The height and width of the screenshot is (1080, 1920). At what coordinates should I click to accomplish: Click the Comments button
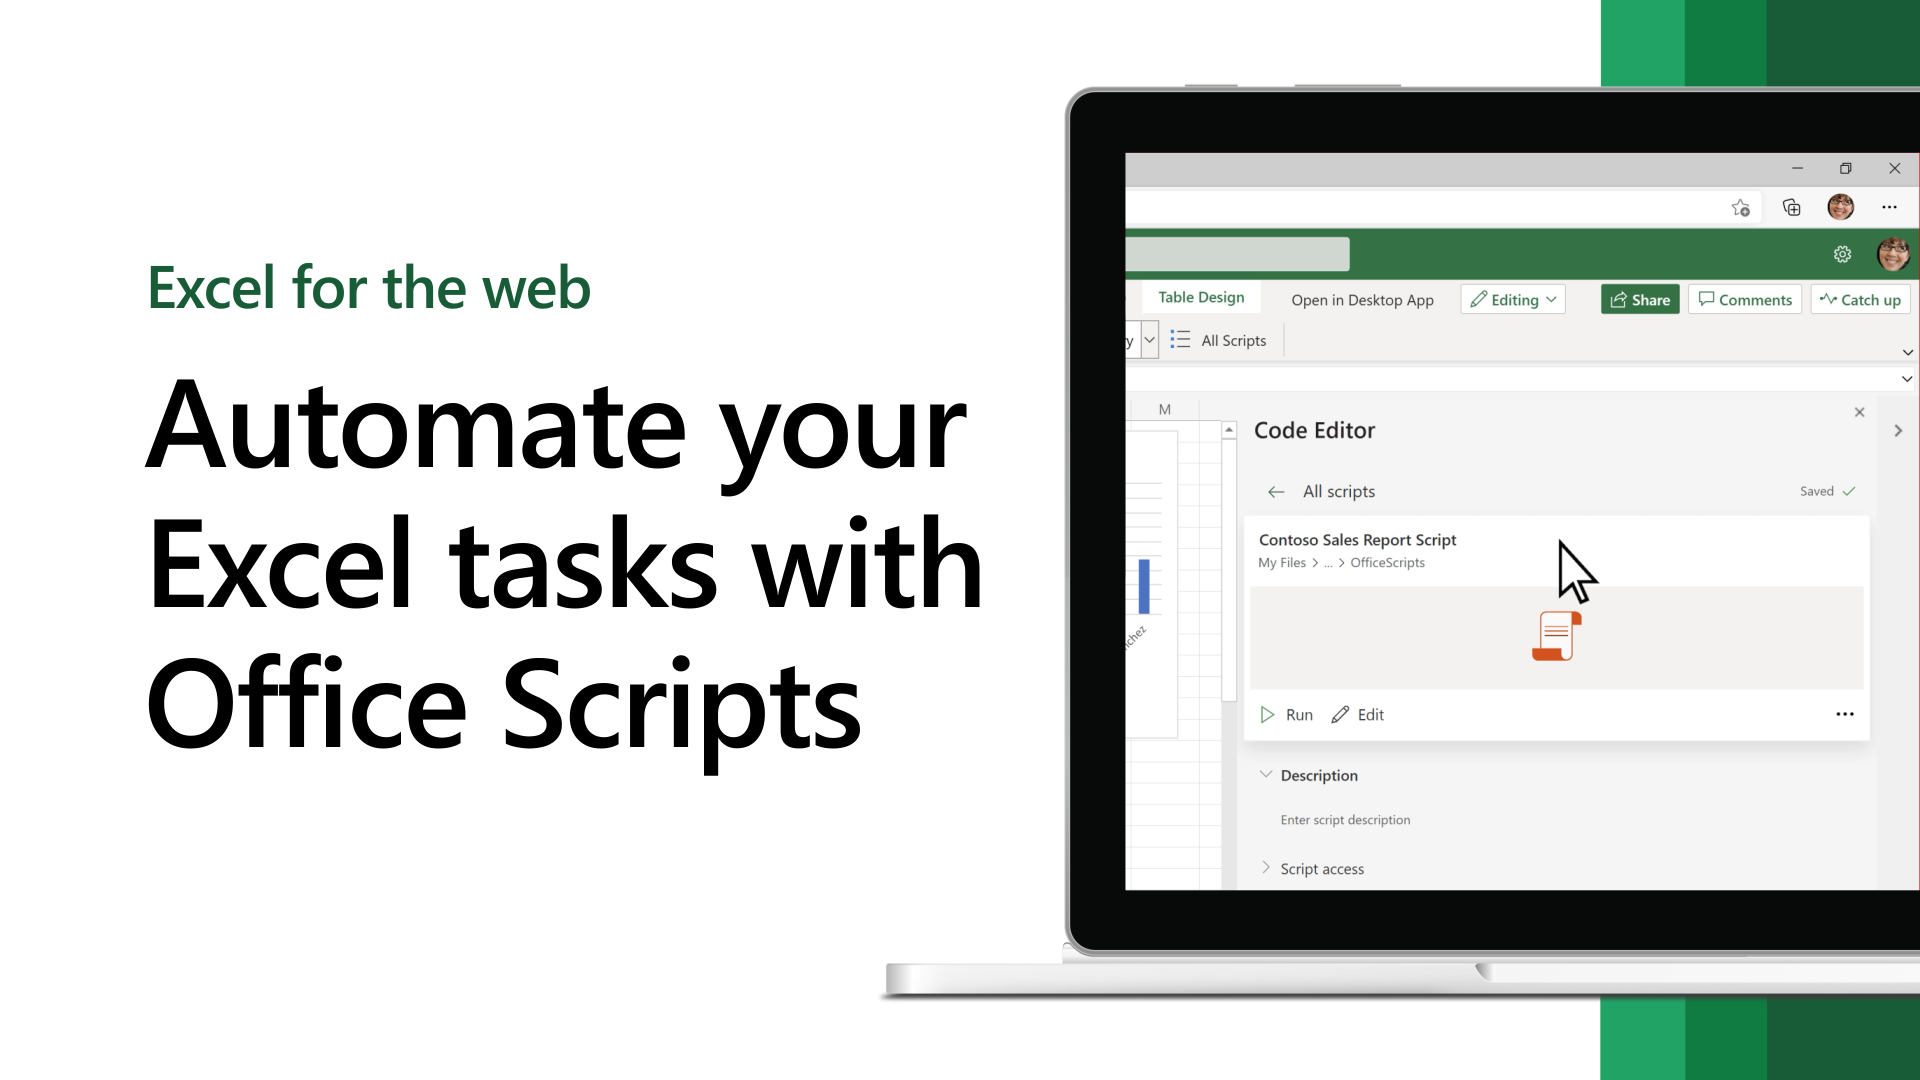pos(1745,299)
